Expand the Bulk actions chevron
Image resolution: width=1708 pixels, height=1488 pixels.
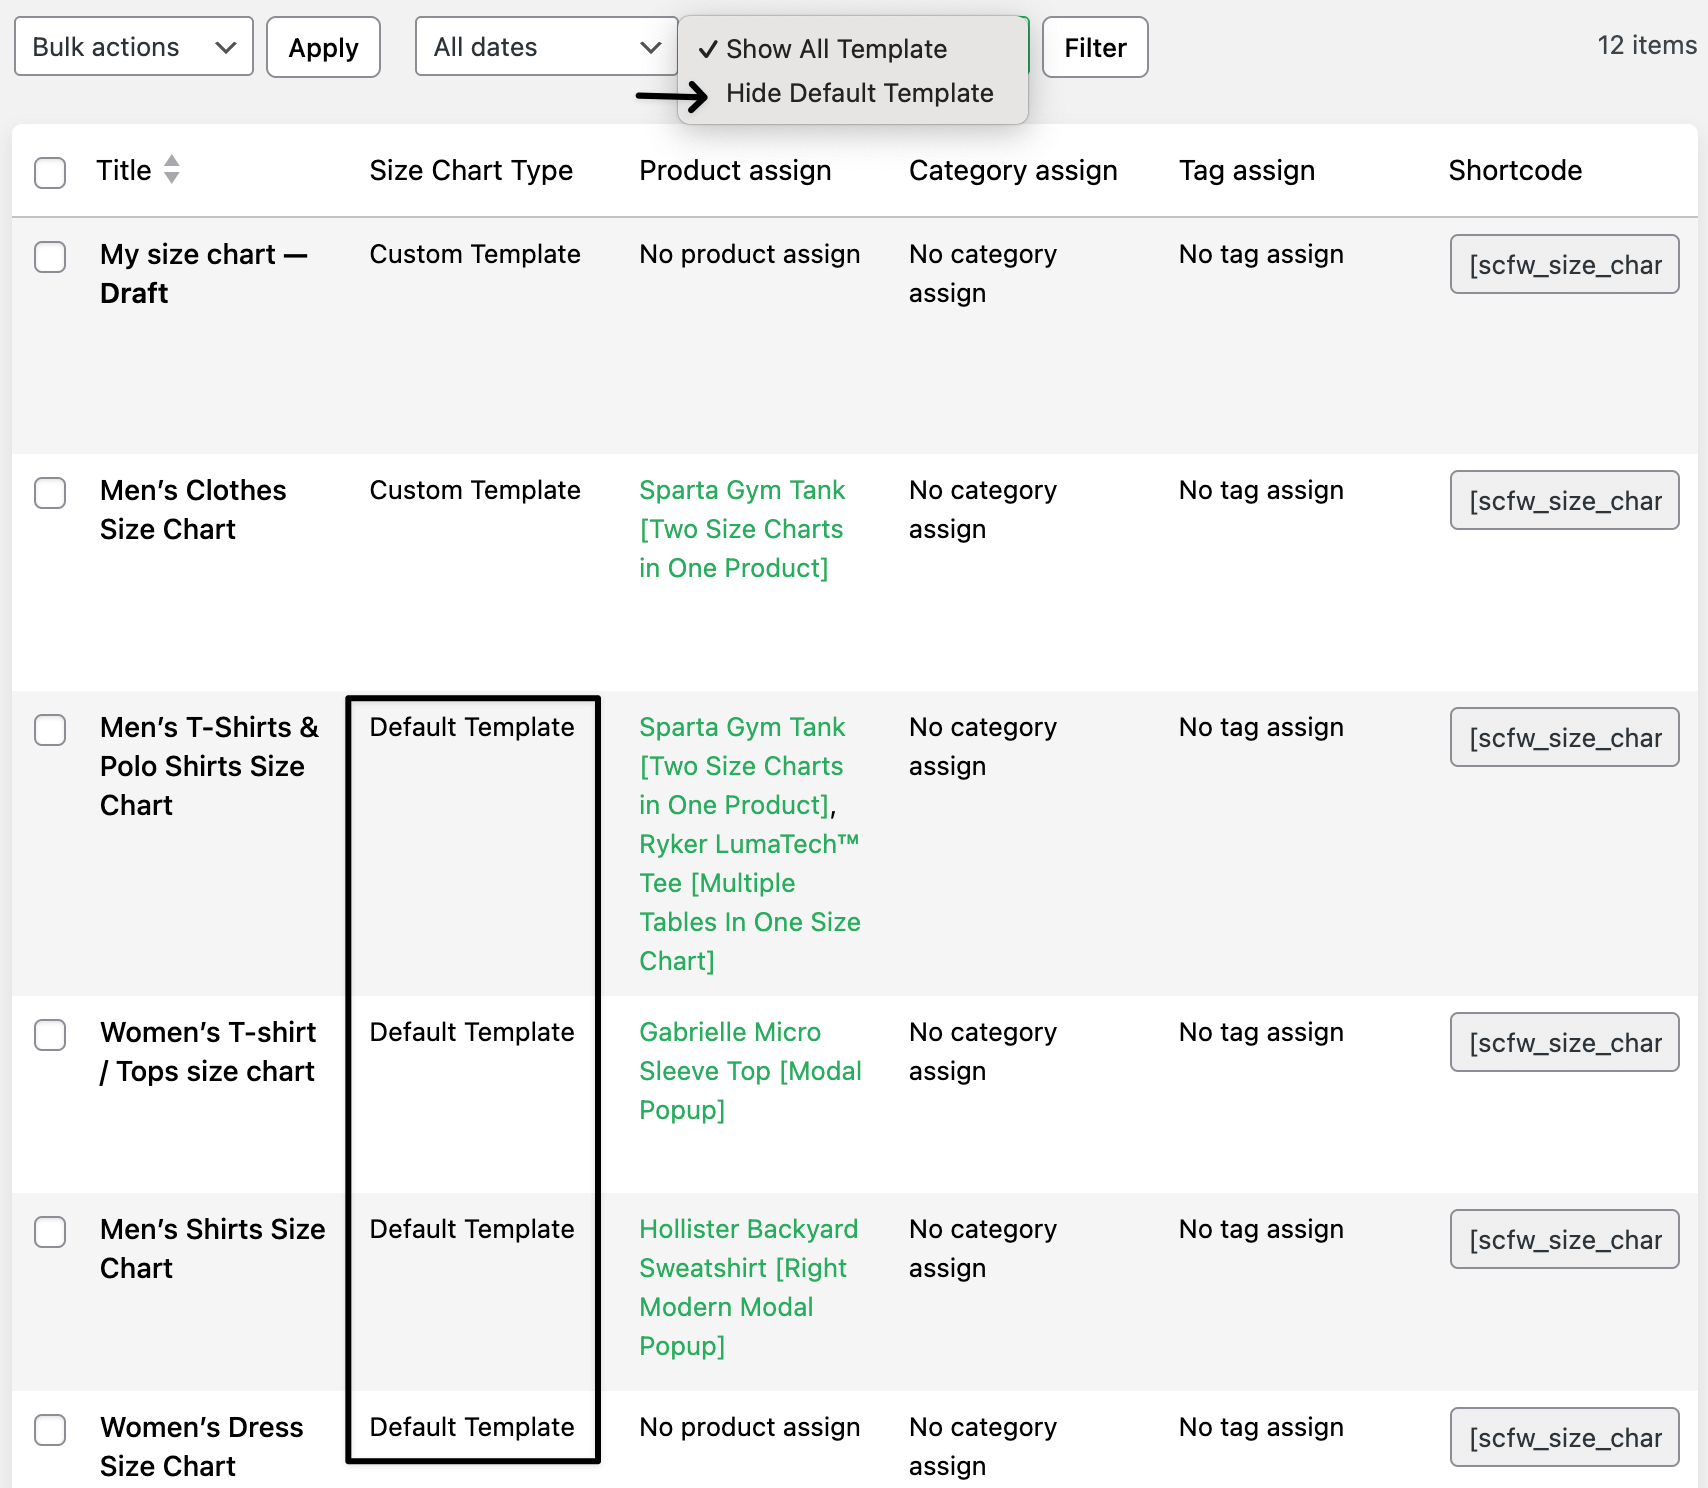coord(226,46)
